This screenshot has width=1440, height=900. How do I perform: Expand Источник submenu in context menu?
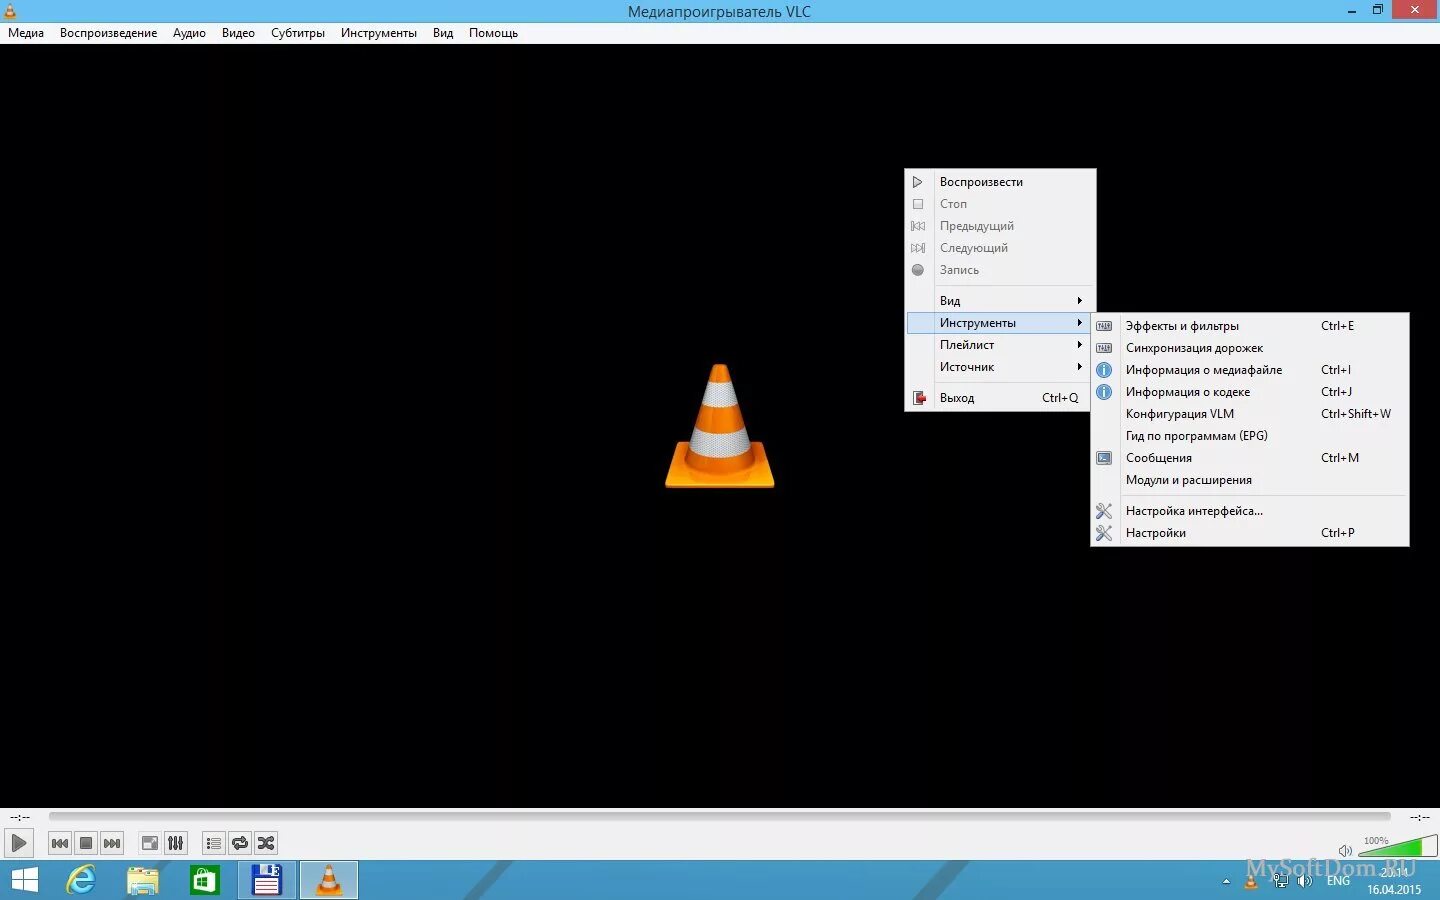click(x=1000, y=367)
